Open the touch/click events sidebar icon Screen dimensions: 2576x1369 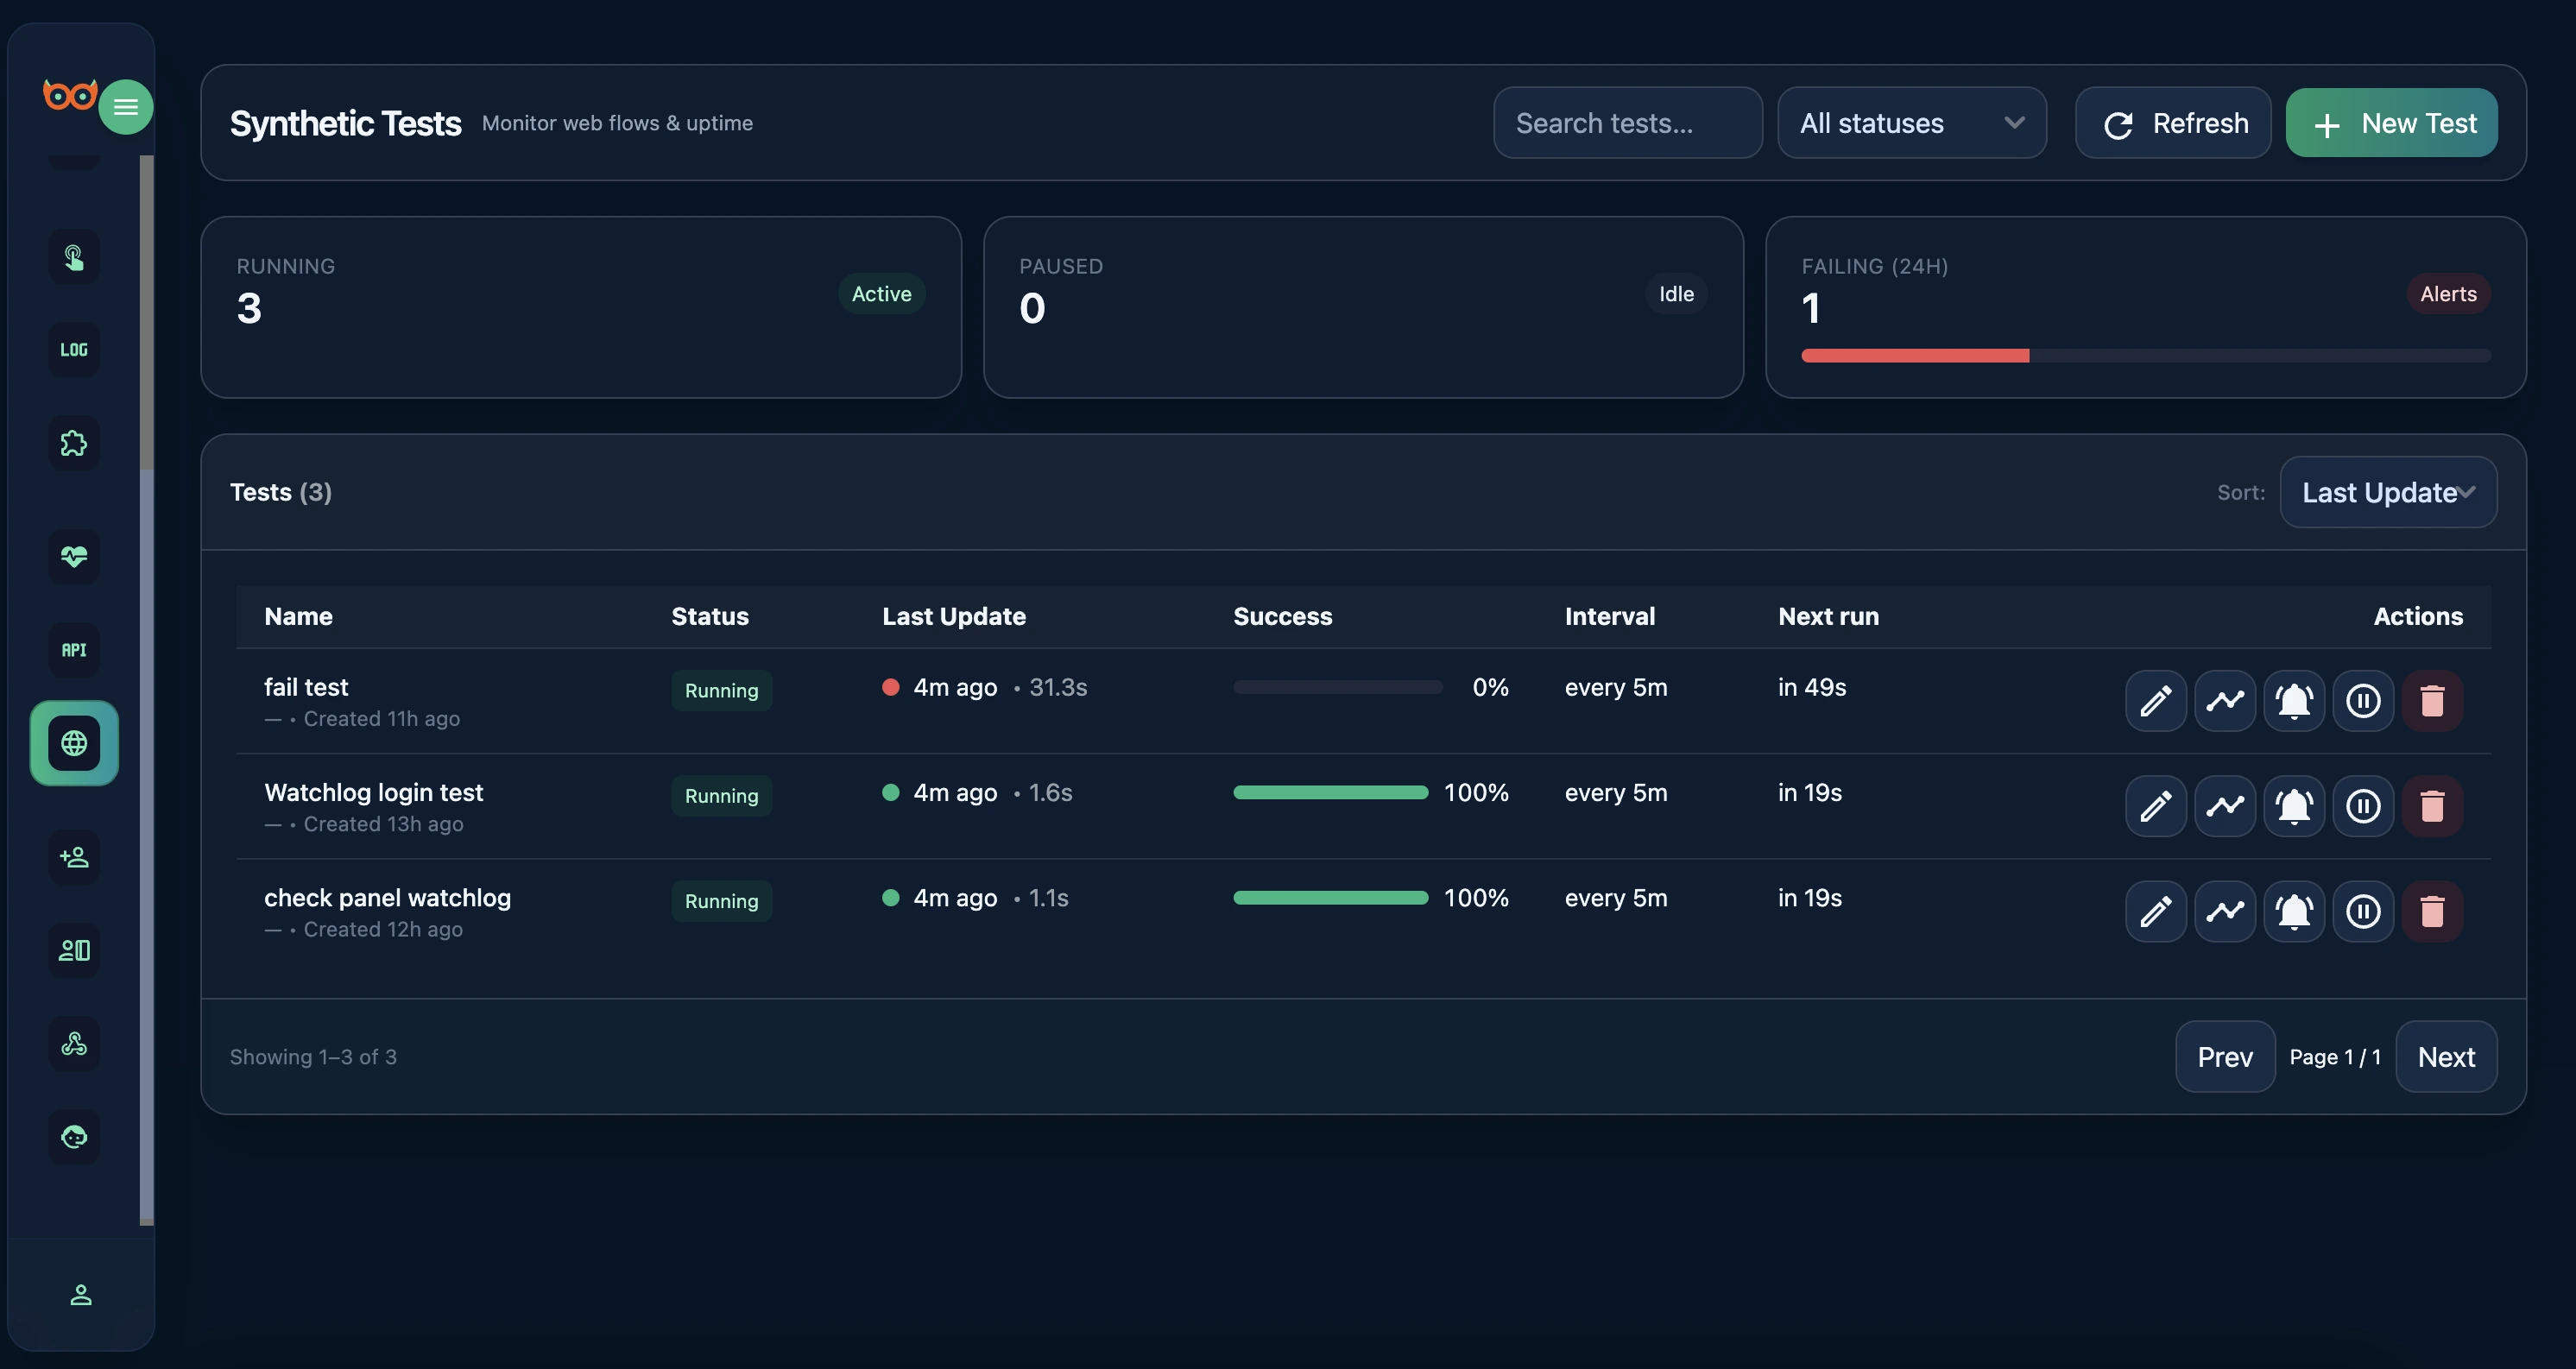tap(74, 257)
